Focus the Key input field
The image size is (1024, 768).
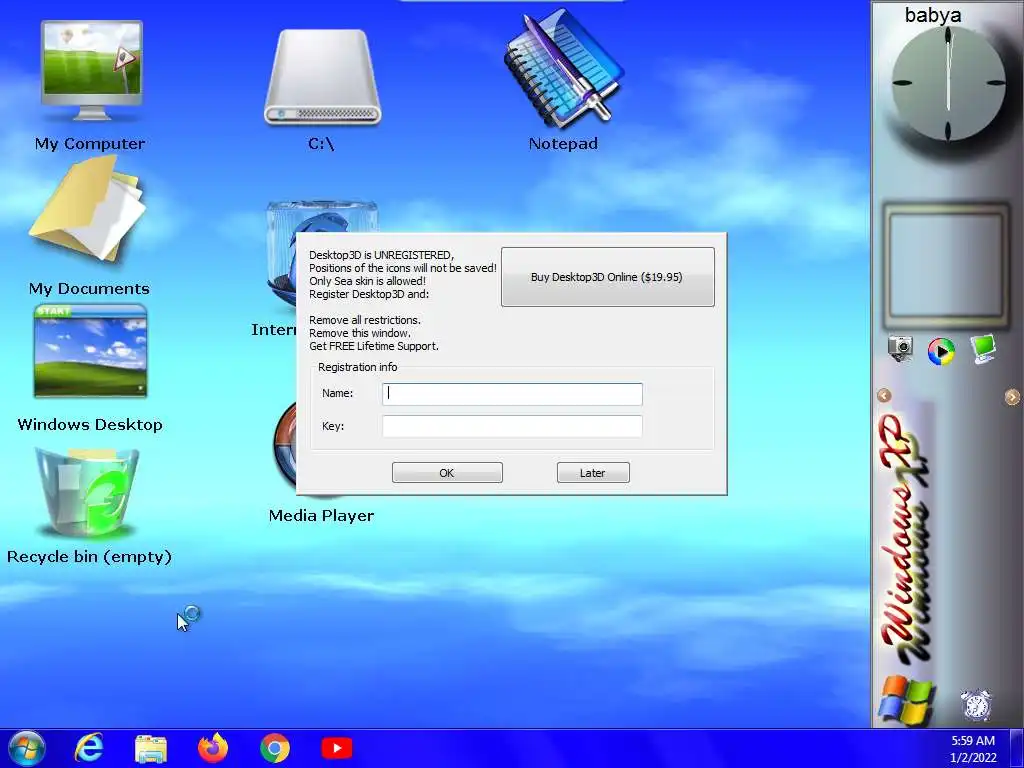point(512,426)
